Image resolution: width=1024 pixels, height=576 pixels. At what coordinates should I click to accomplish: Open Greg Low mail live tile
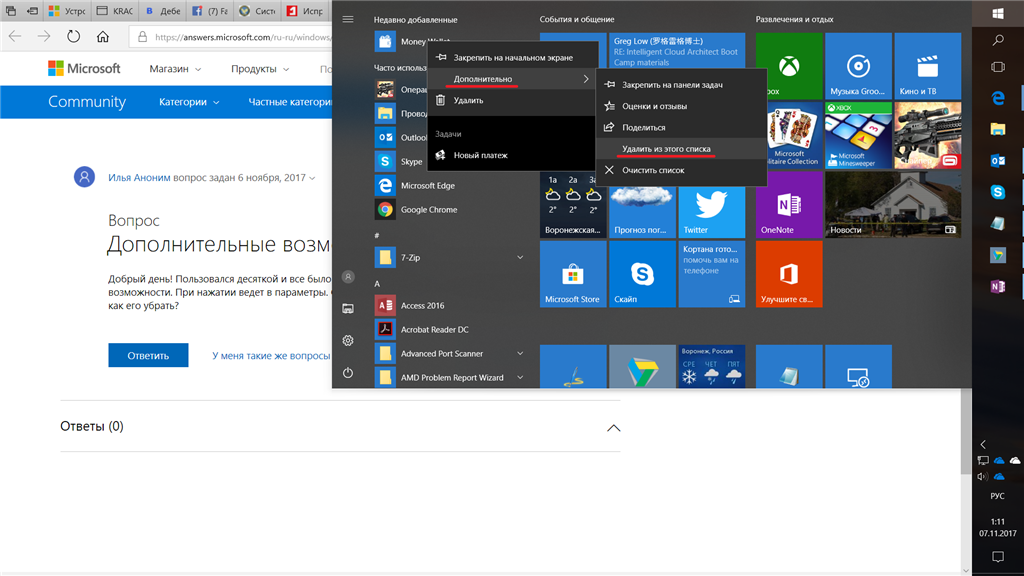coord(677,51)
